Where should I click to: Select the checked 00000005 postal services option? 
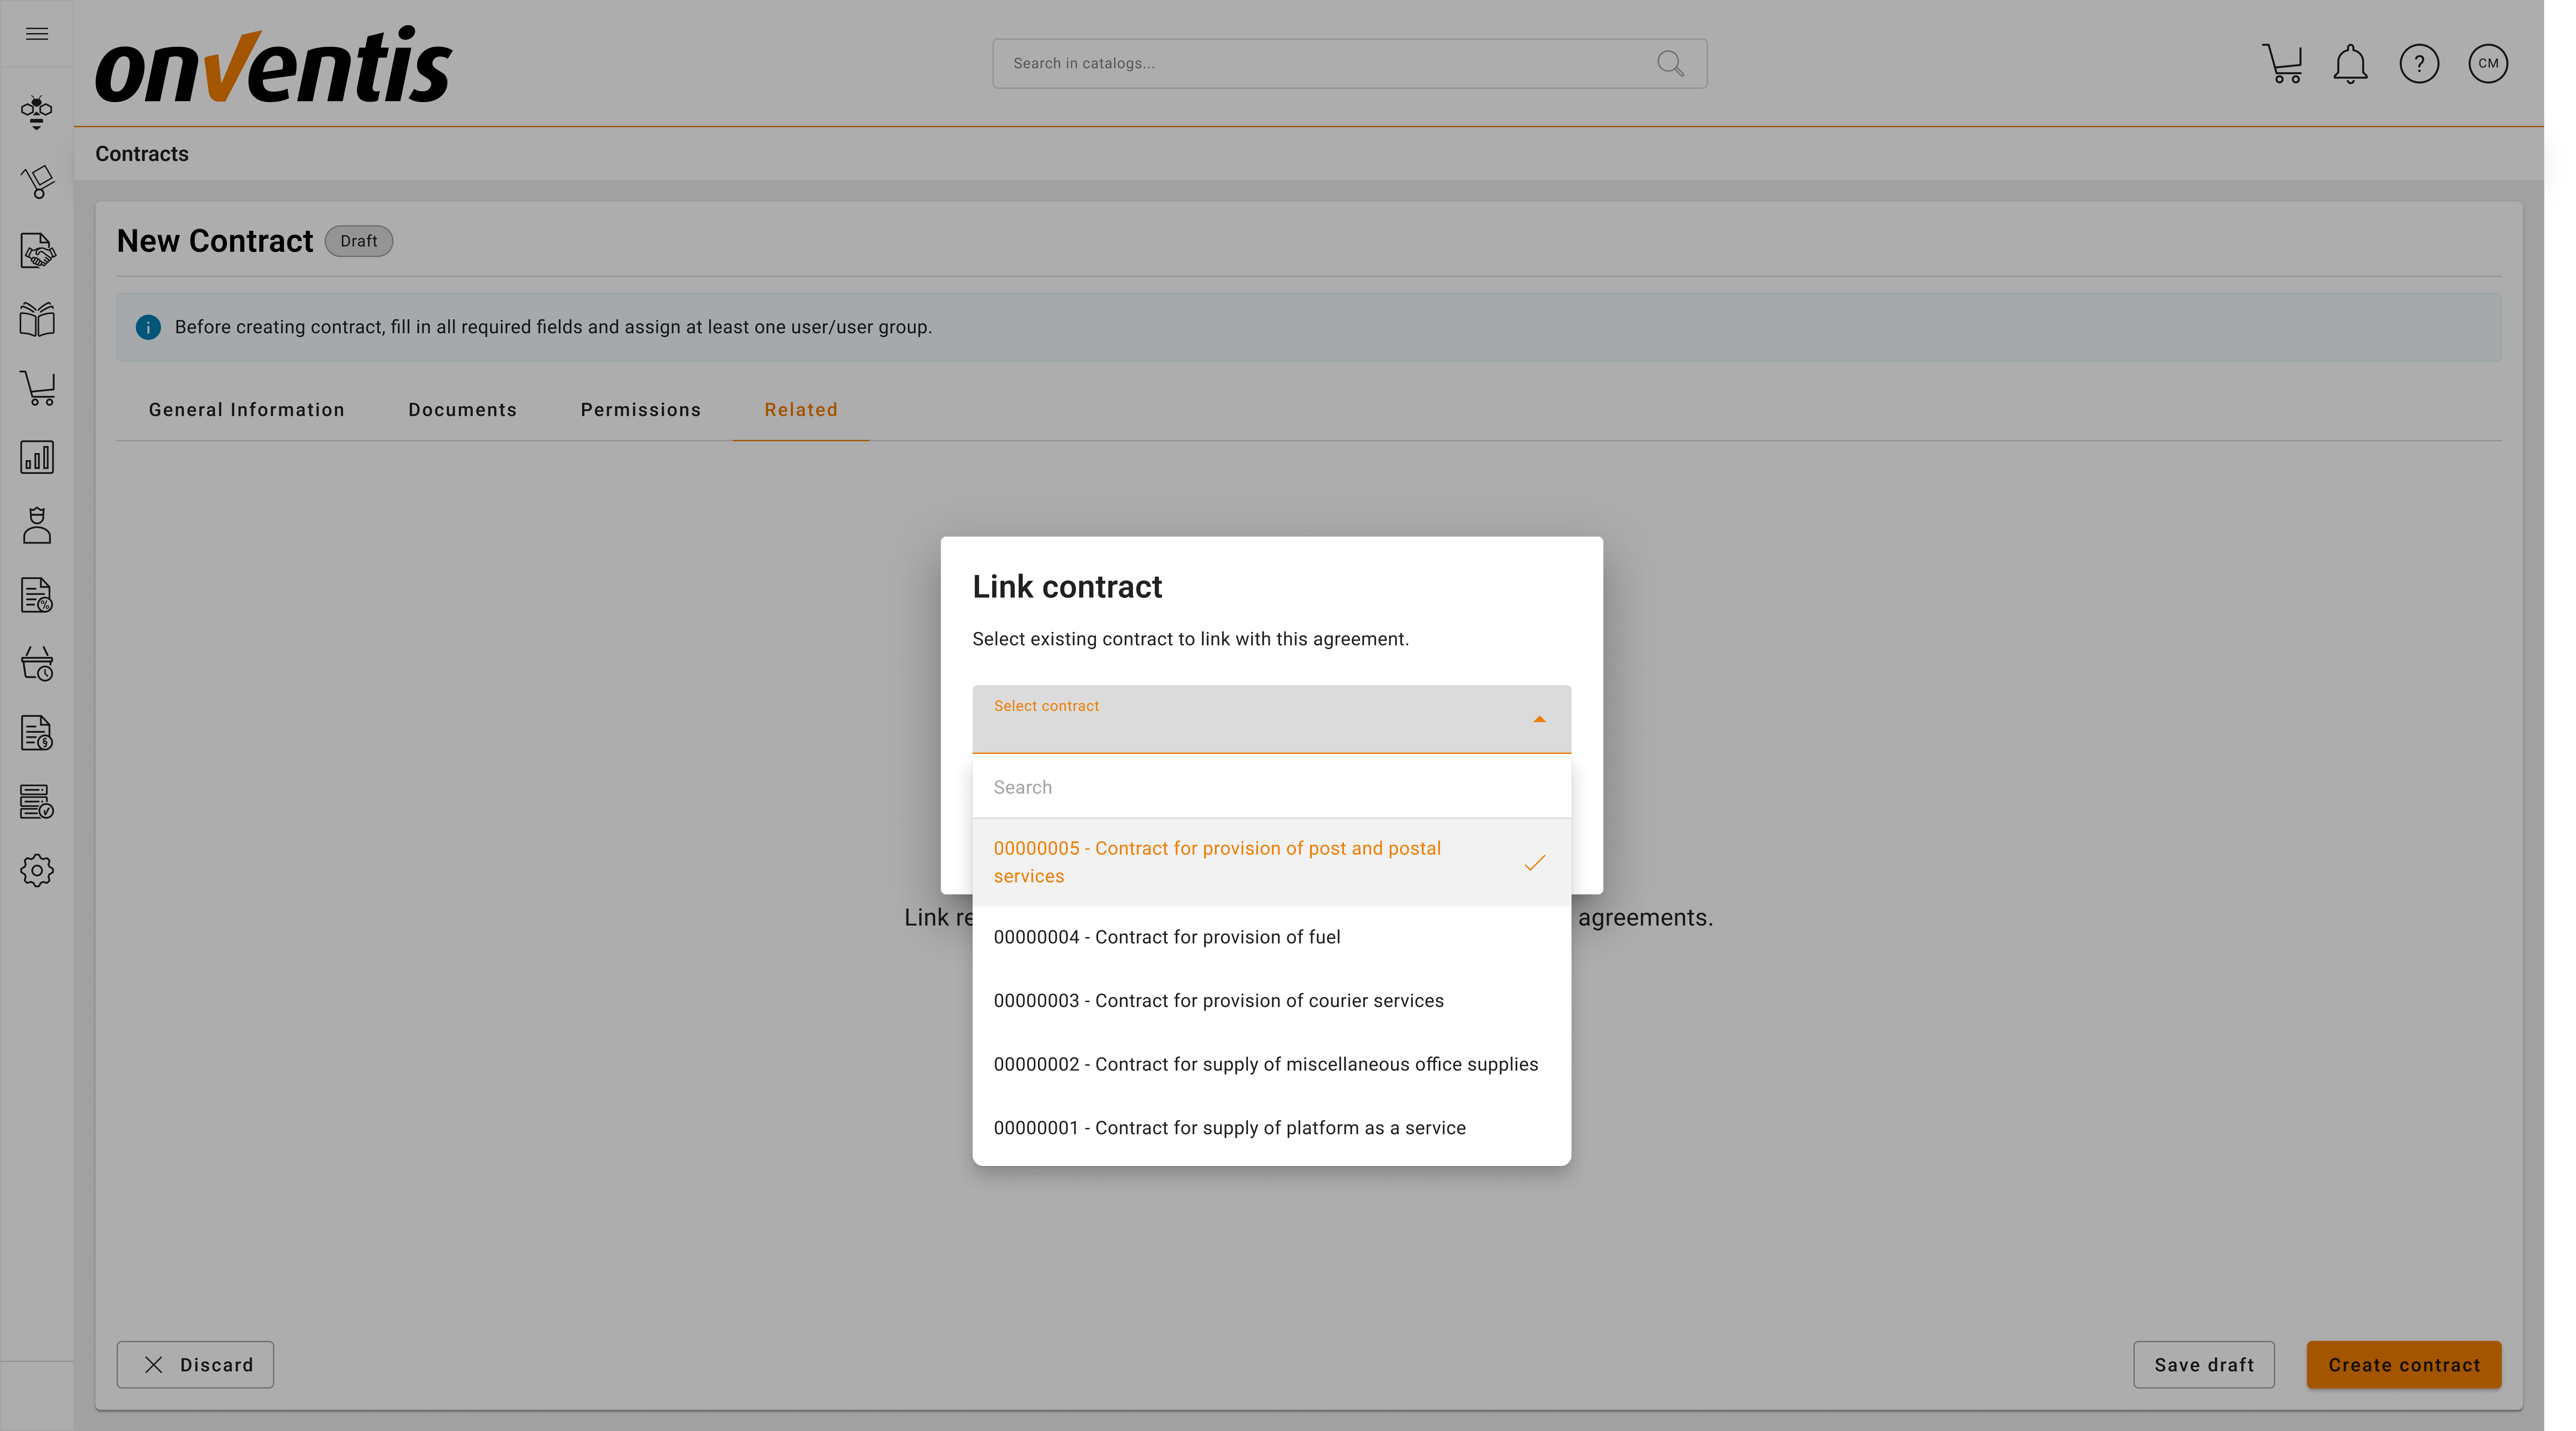click(x=1217, y=862)
